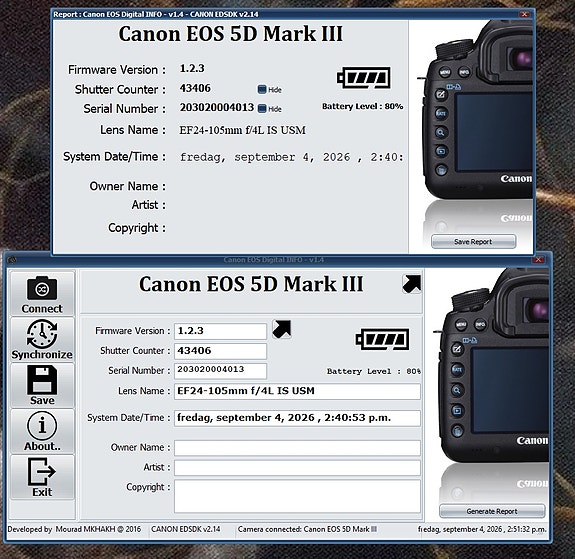Click the Serial Number field in main window
Image resolution: width=575 pixels, height=559 pixels.
coord(220,370)
